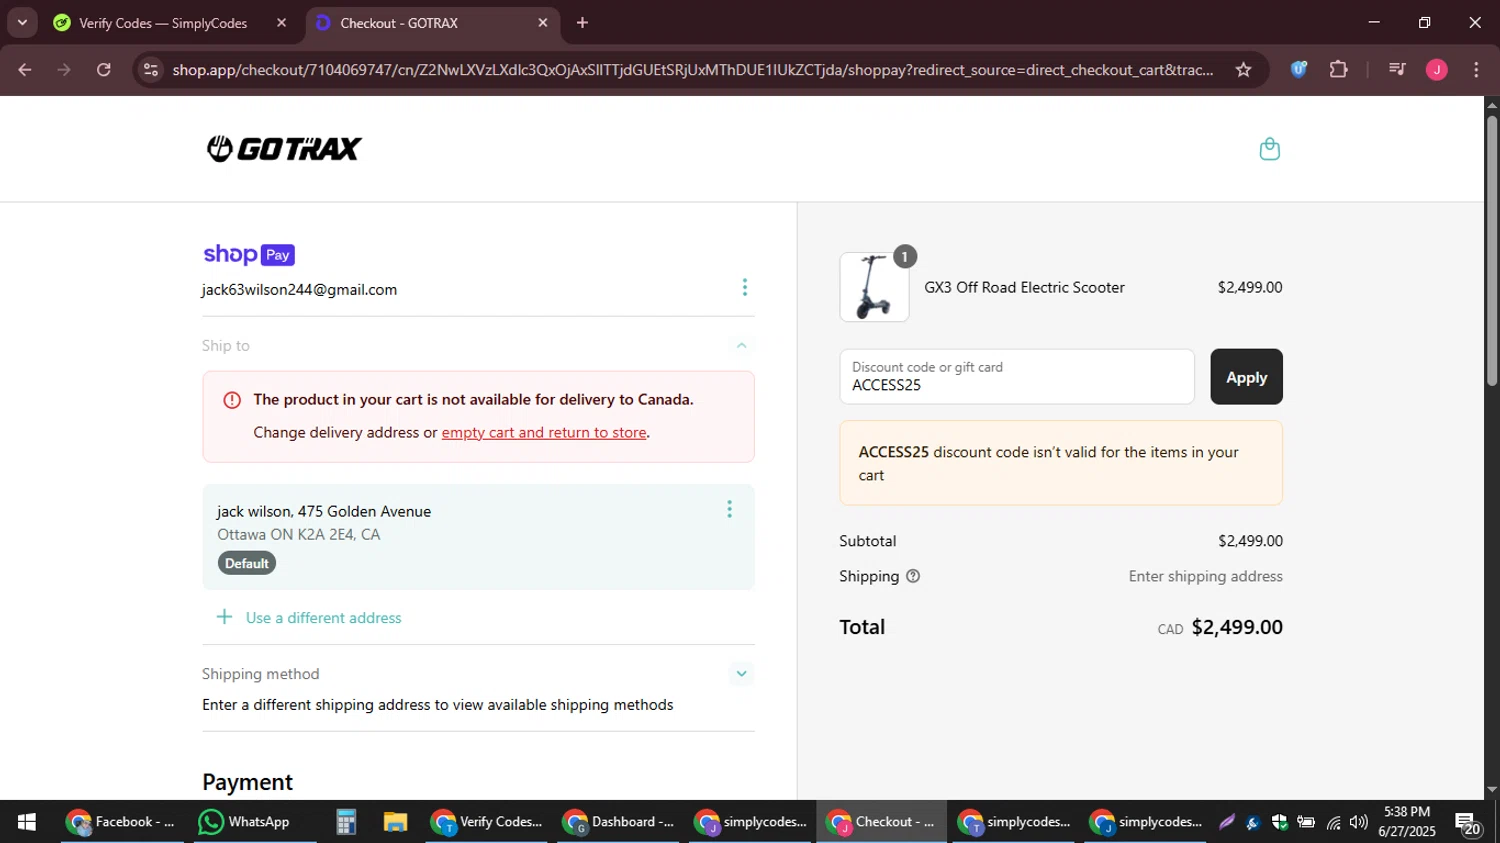Click the GX3 Off Road Electric Scooter name
The width and height of the screenshot is (1500, 843).
click(1024, 287)
